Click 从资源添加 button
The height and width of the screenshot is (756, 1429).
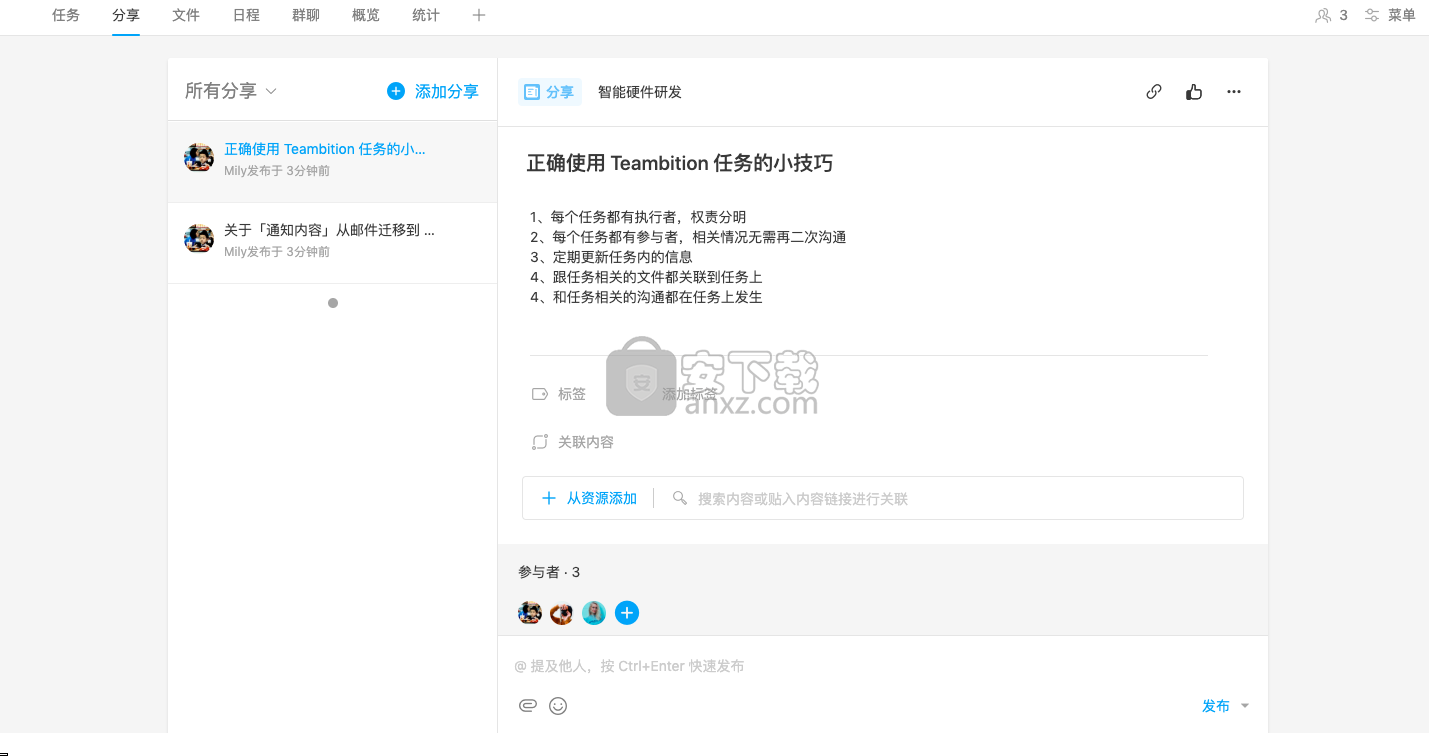coord(589,498)
